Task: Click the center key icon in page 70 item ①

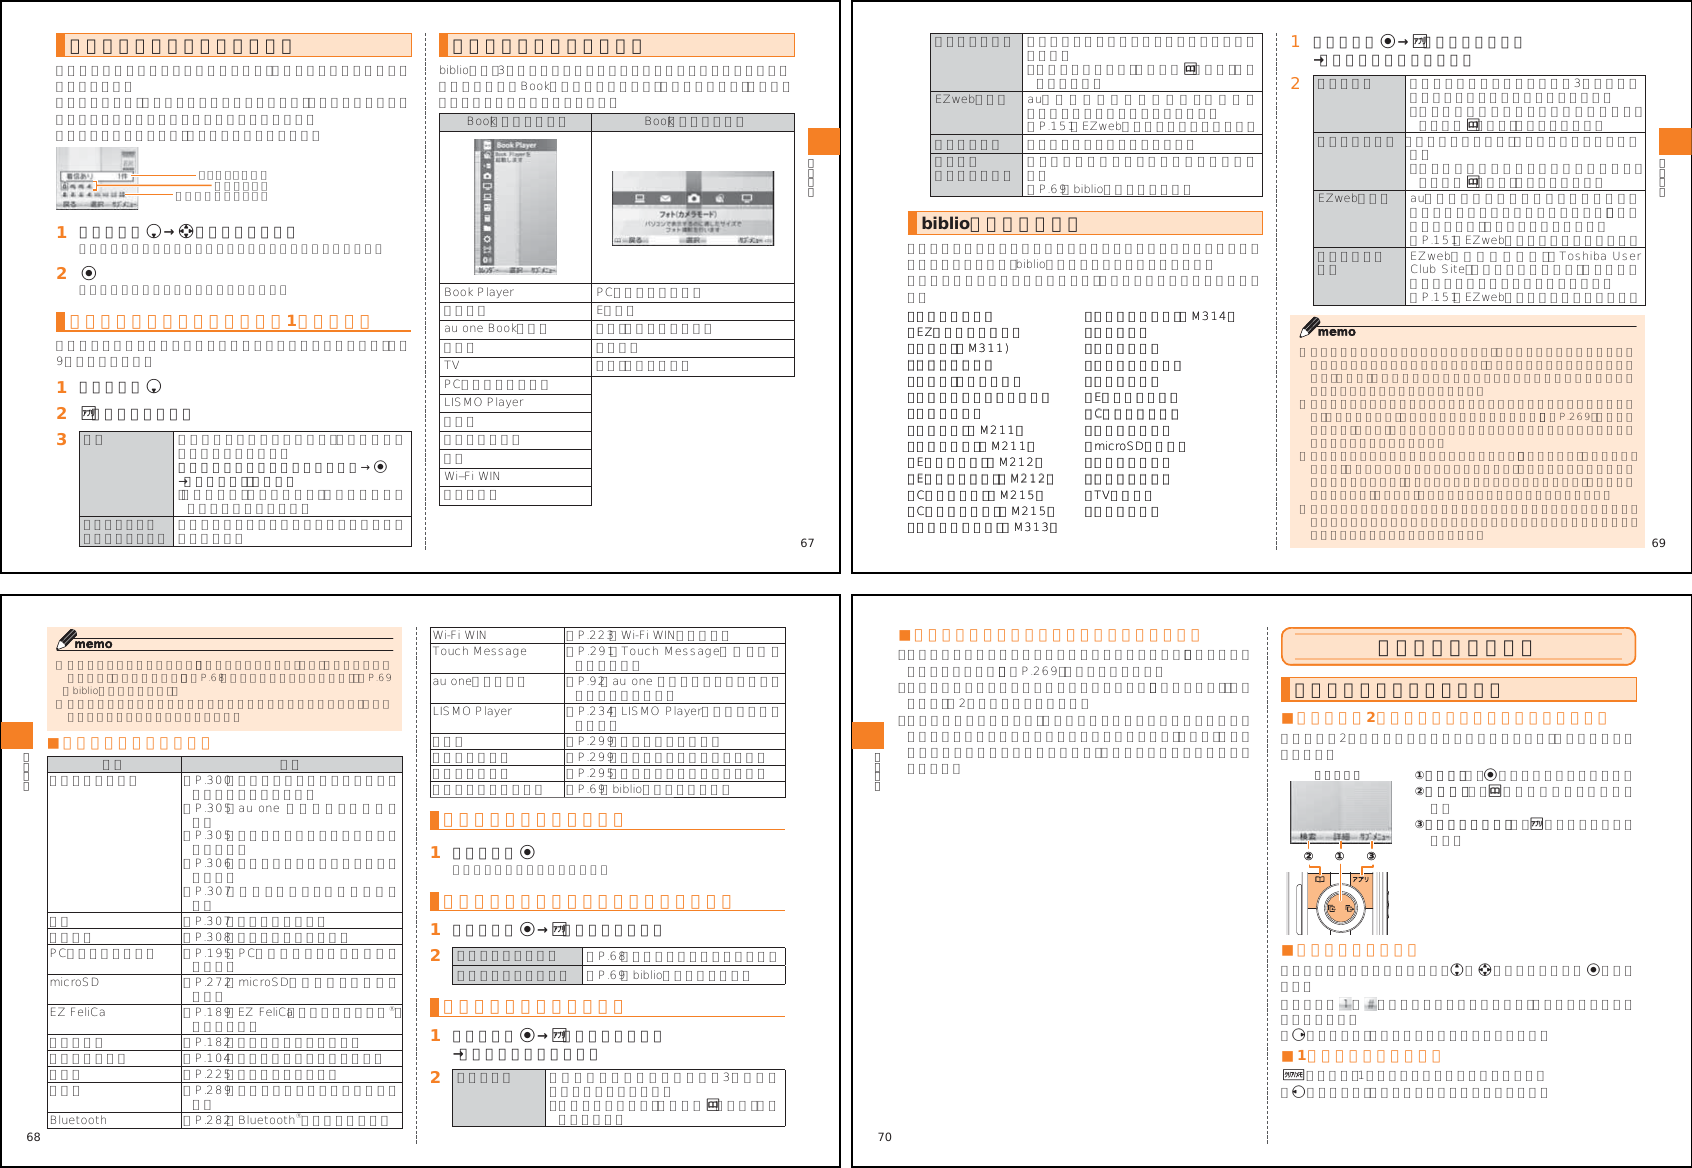Action: pos(1490,775)
